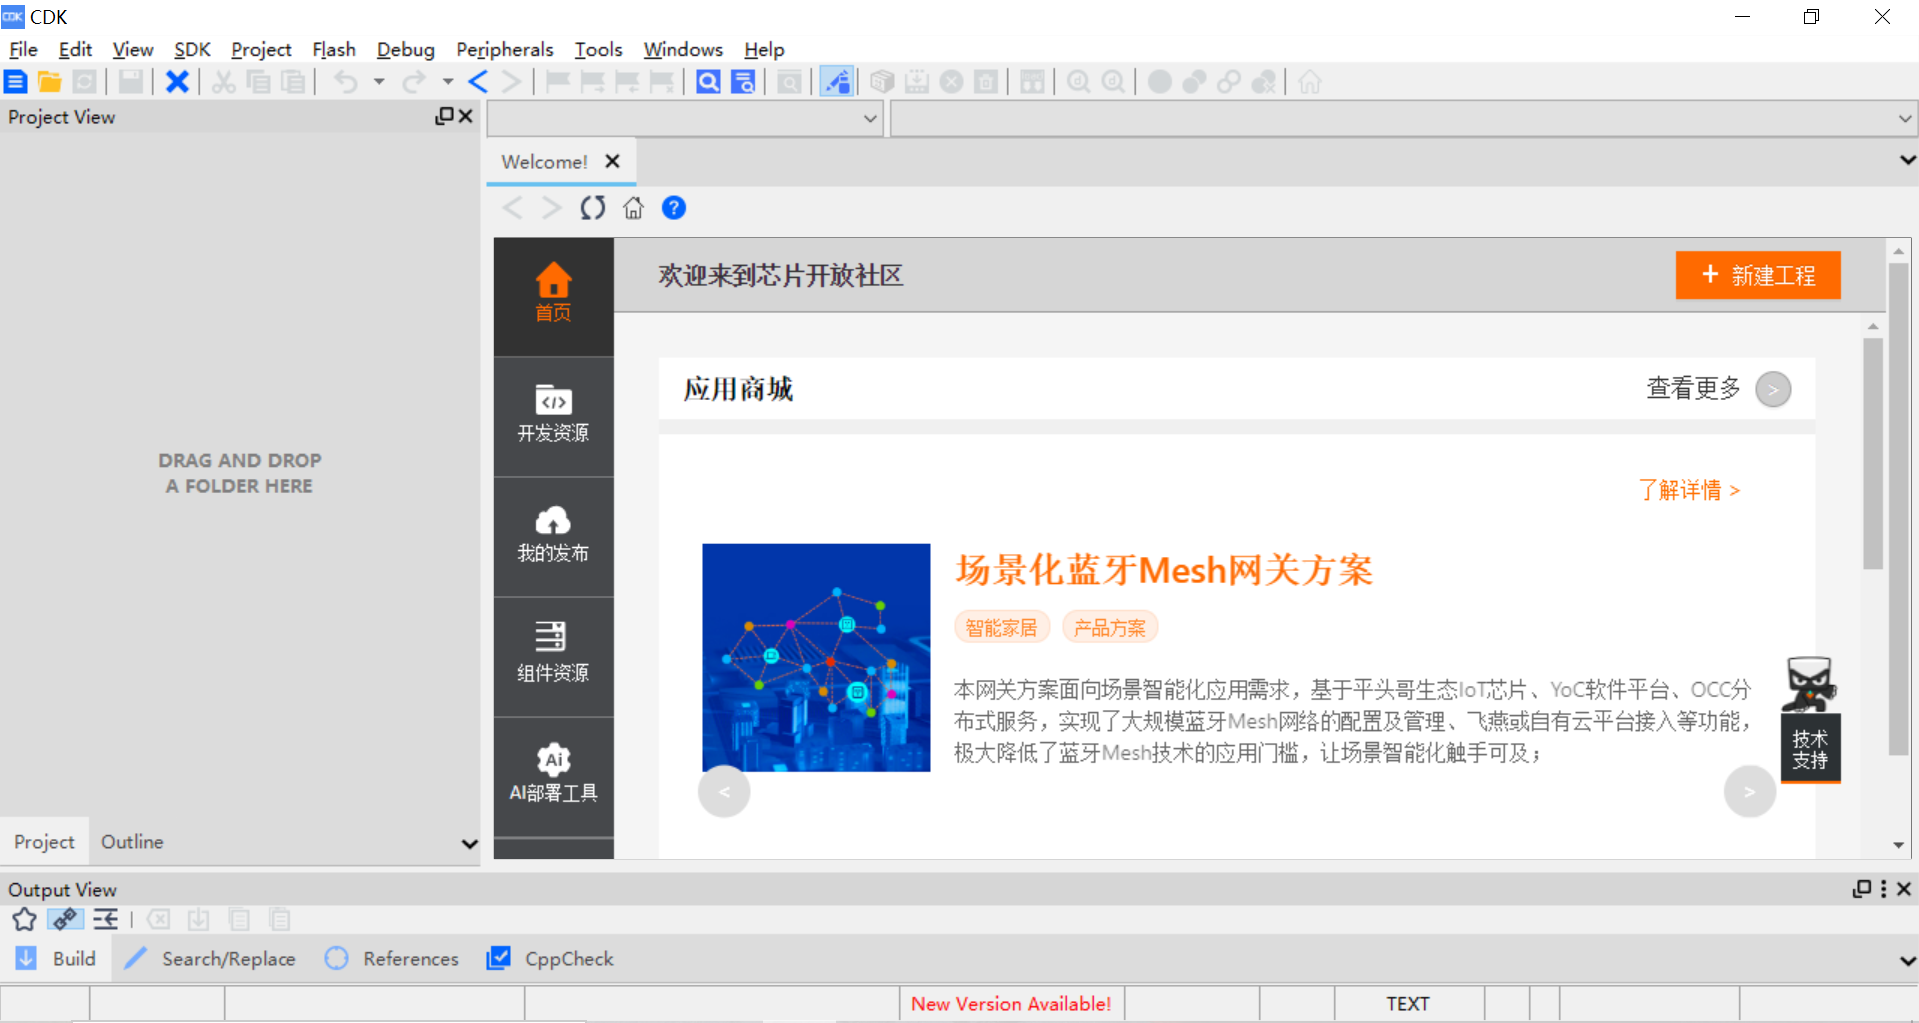Click the 智能家居 tag
The width and height of the screenshot is (1919, 1023).
pyautogui.click(x=1002, y=628)
